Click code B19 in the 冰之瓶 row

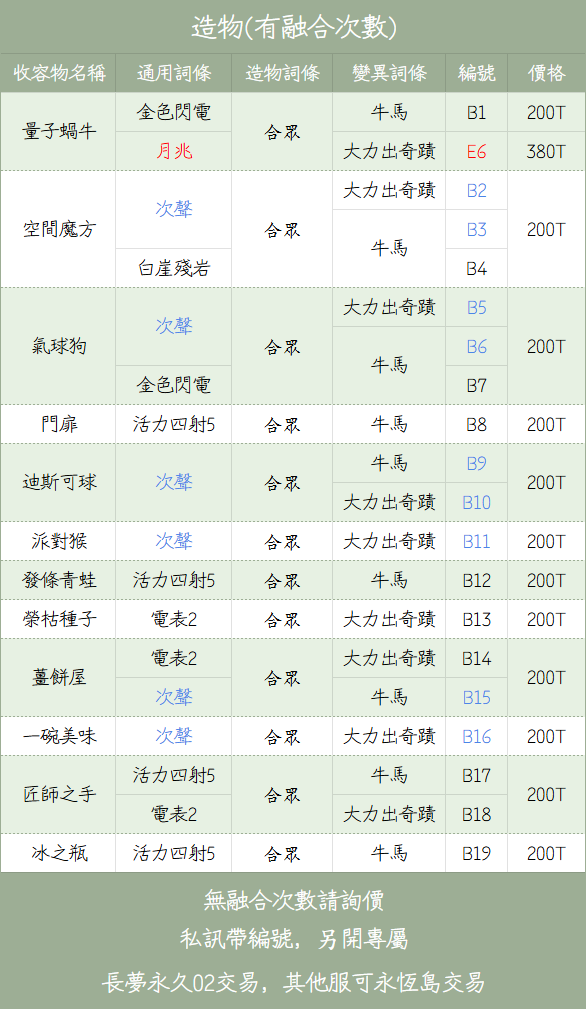(477, 853)
